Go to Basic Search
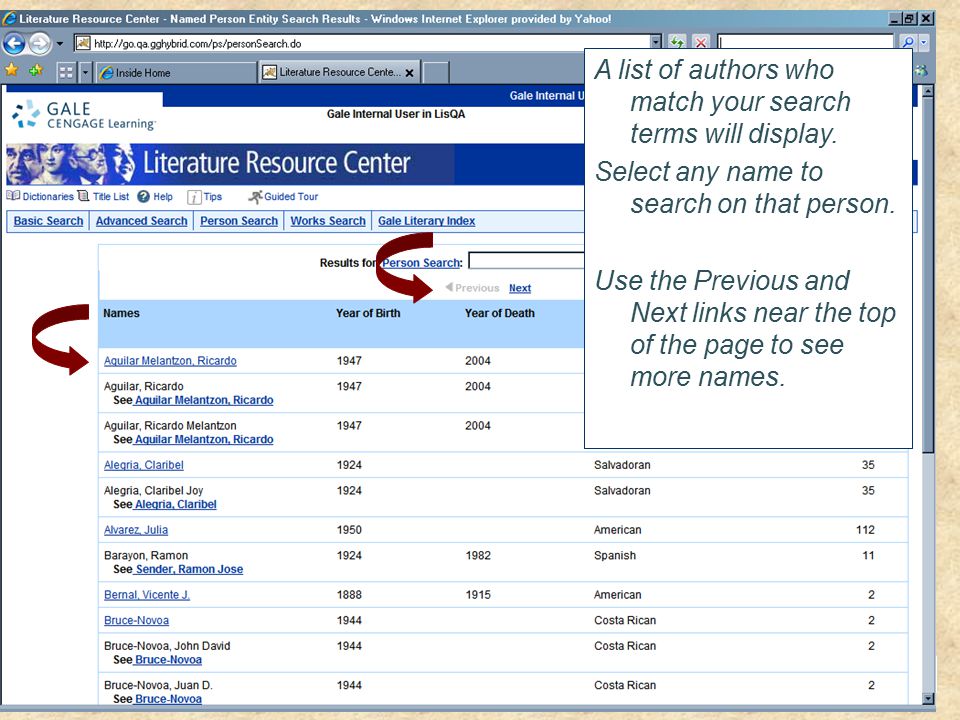The width and height of the screenshot is (960, 720). click(48, 221)
